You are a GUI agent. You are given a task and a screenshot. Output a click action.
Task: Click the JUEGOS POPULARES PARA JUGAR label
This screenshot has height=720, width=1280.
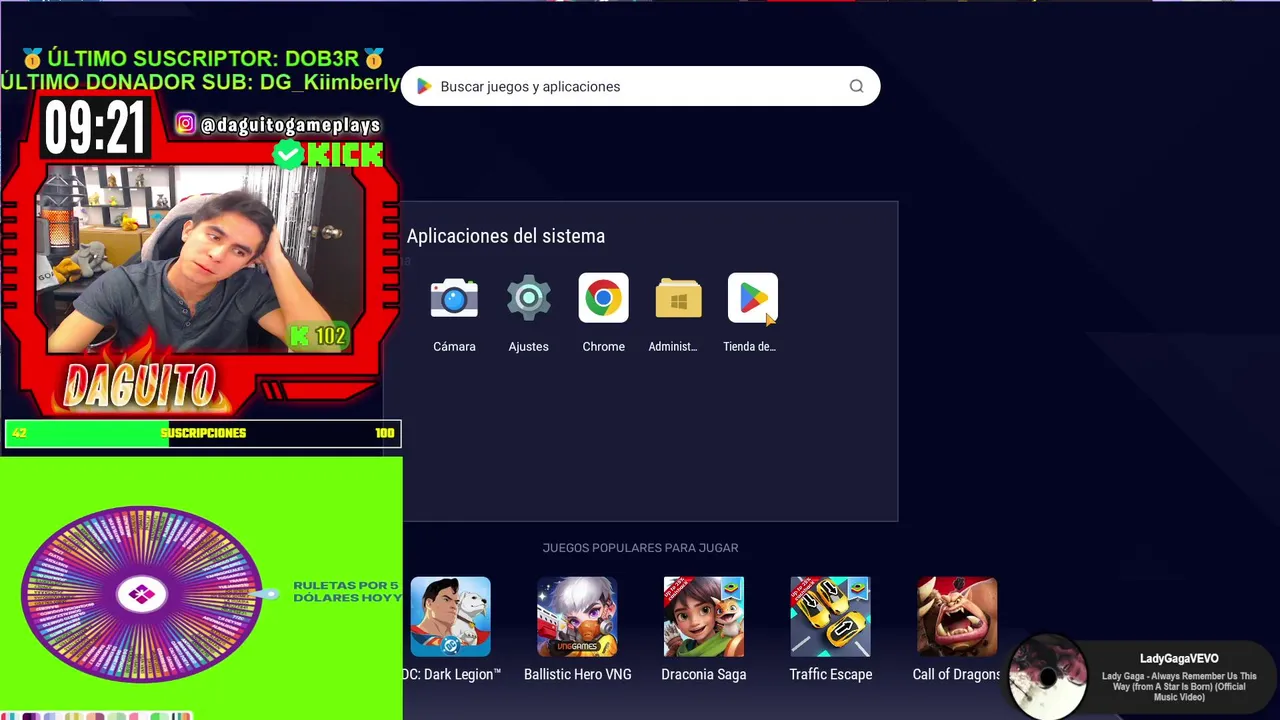[640, 548]
